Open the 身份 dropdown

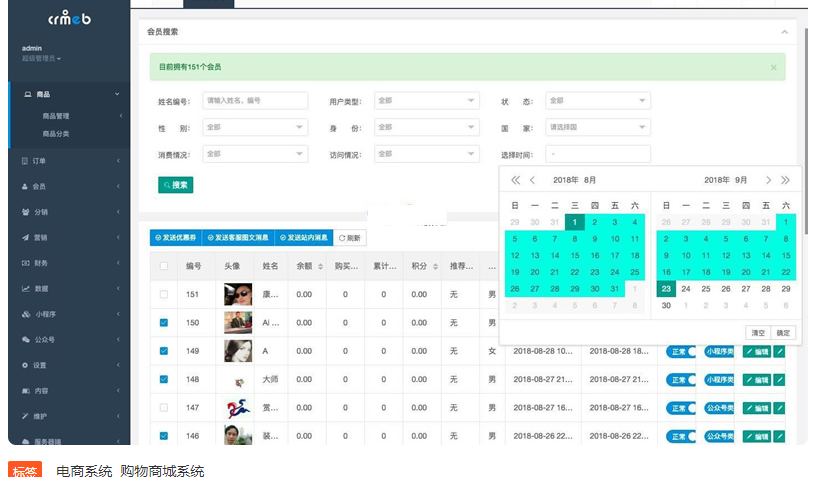427,127
